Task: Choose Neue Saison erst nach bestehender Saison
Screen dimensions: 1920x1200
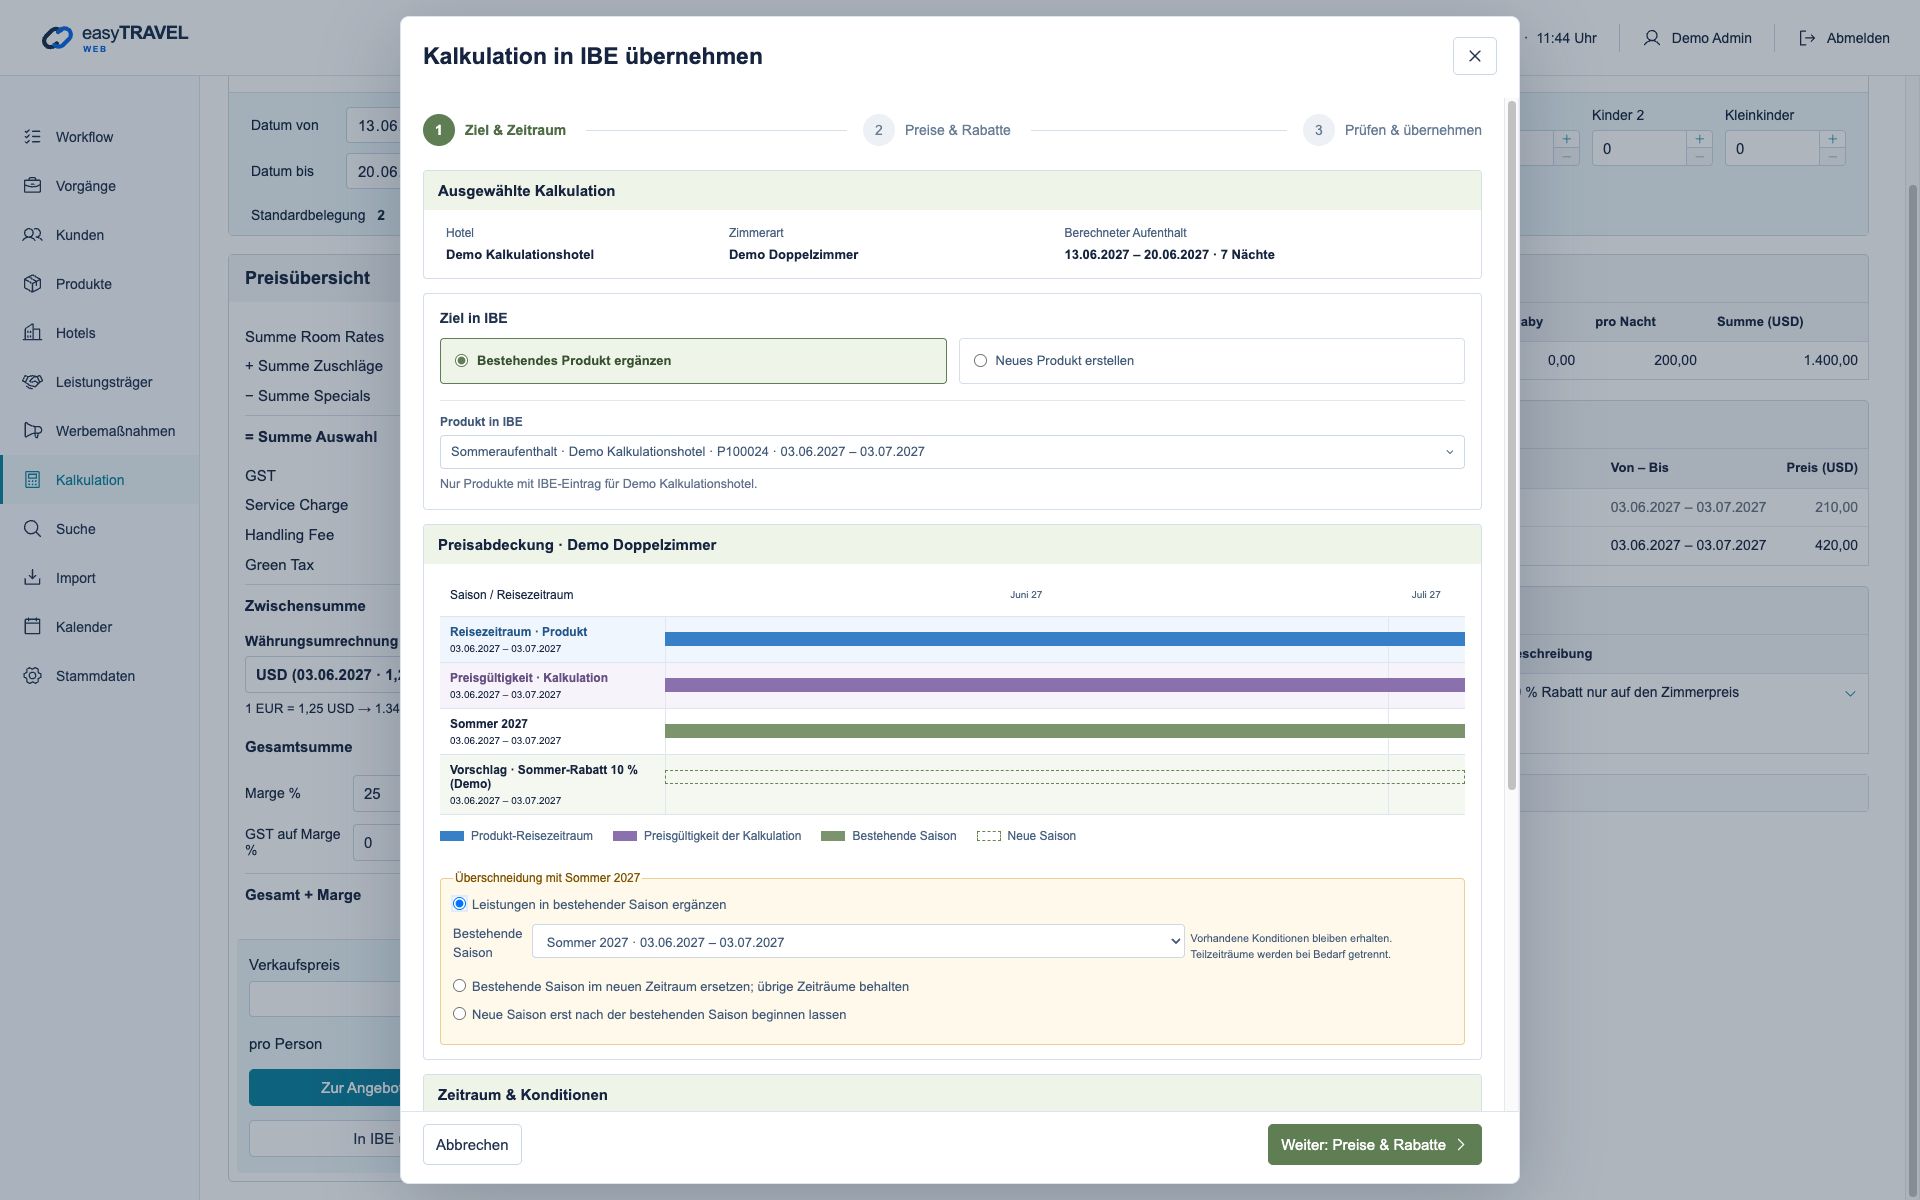Action: (x=459, y=1014)
